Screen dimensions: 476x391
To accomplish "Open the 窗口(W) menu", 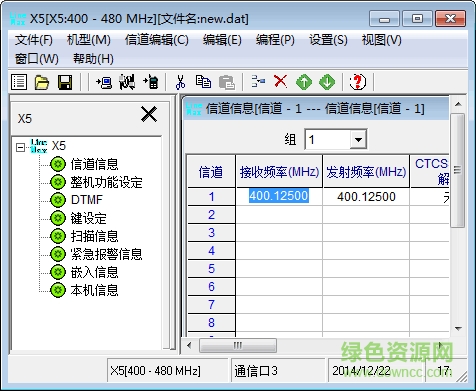I will tap(36, 59).
